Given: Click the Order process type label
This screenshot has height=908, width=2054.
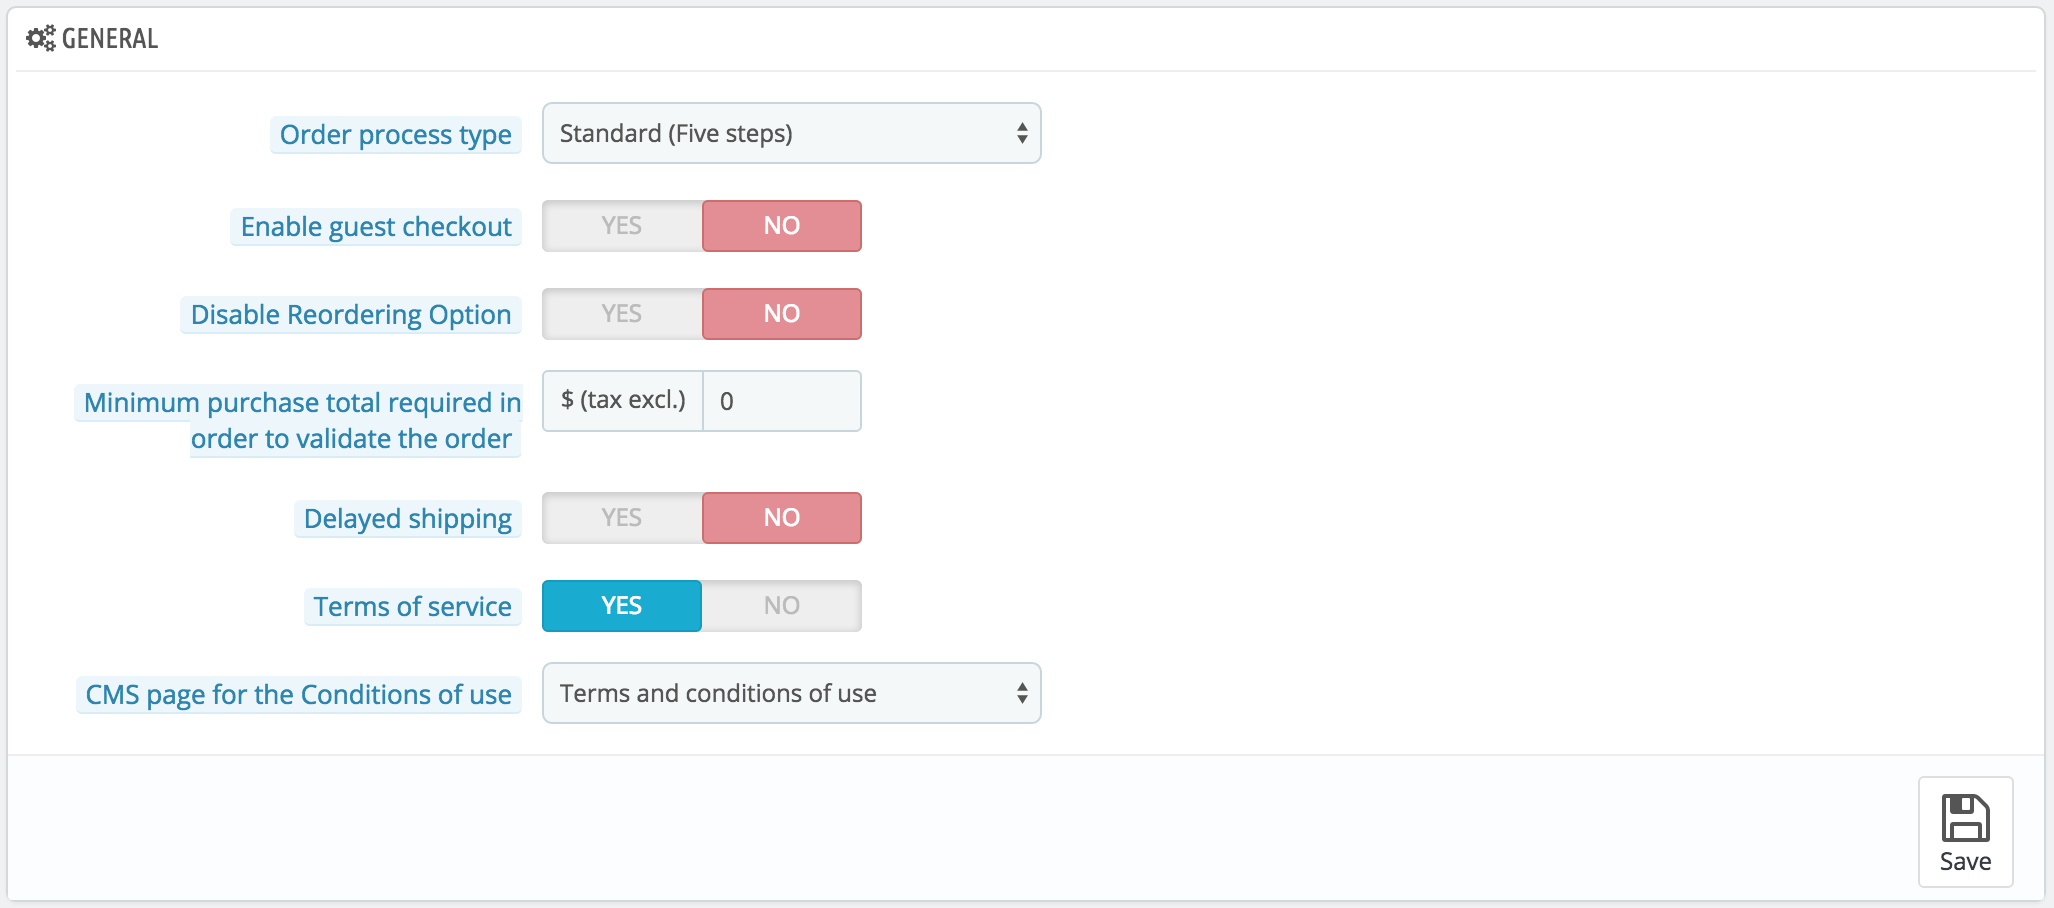Looking at the screenshot, I should click(396, 135).
